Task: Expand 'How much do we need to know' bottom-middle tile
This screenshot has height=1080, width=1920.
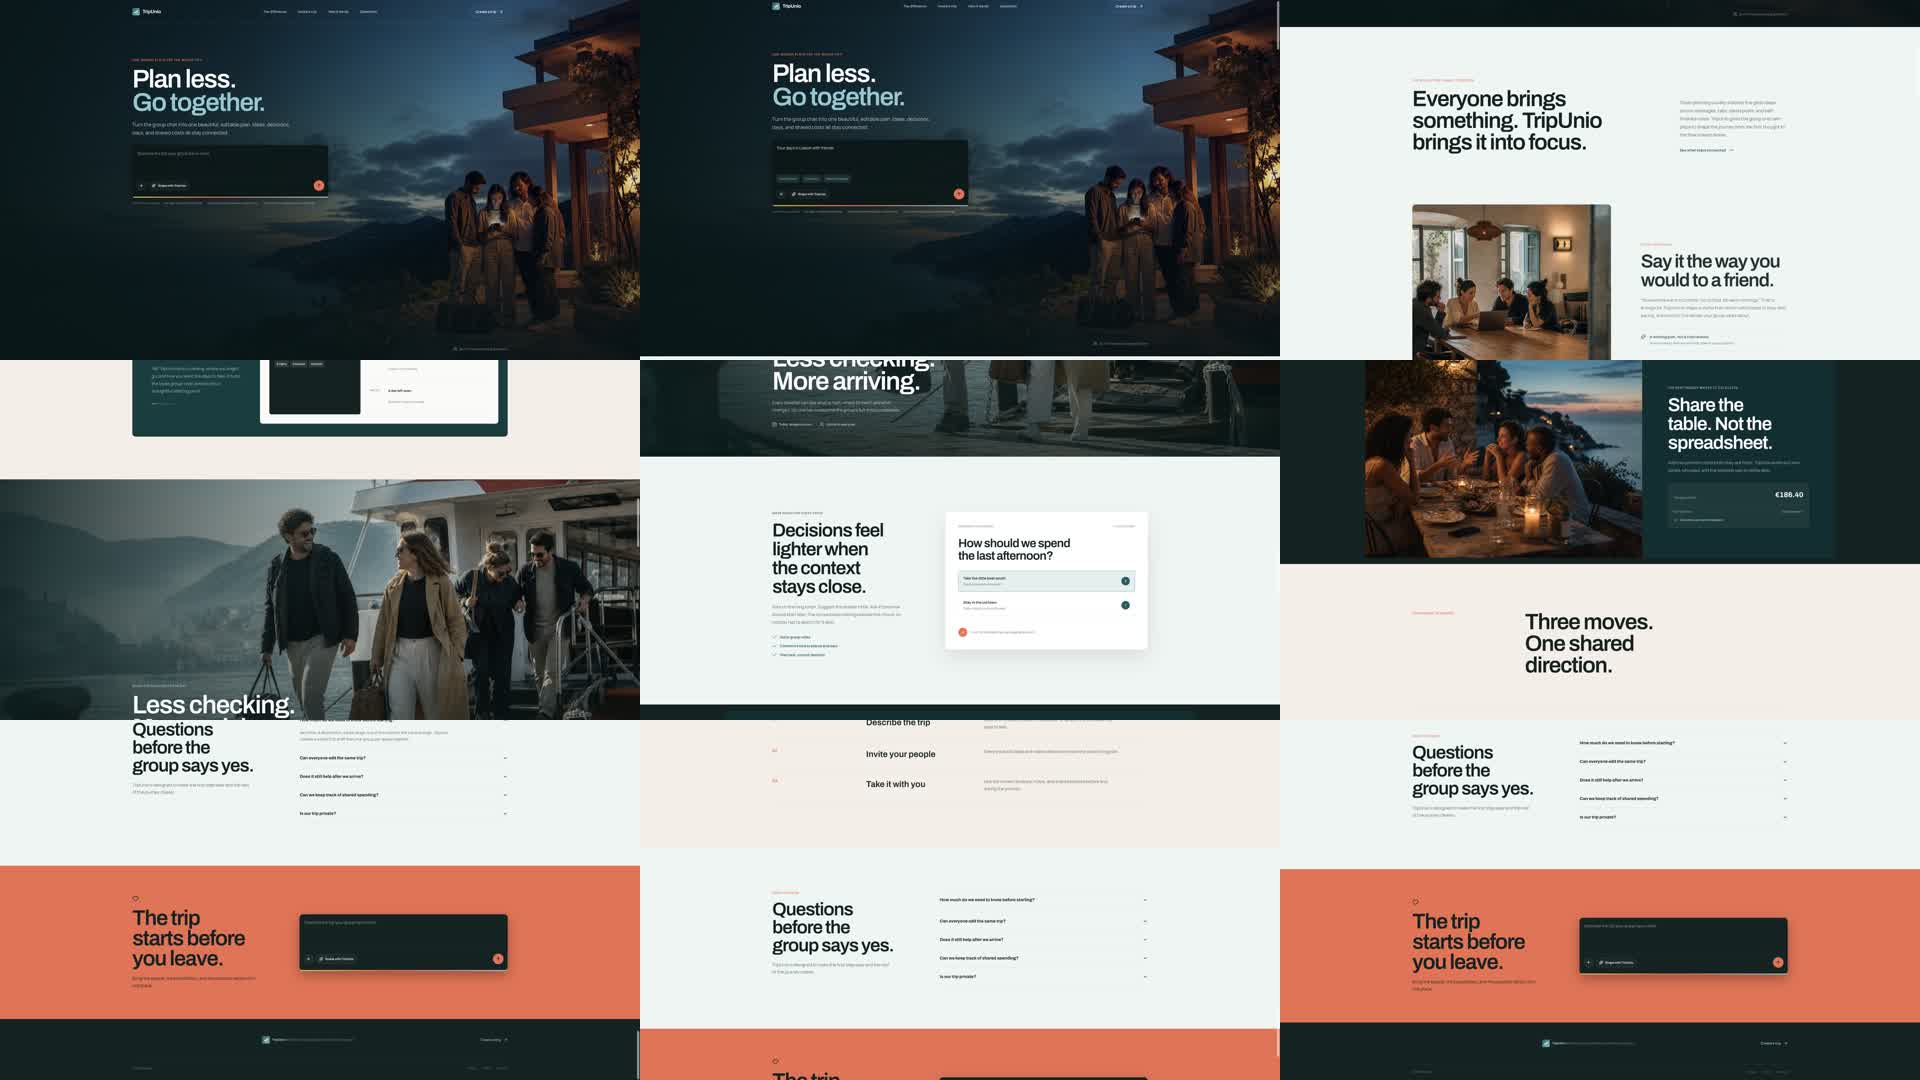Action: click(1043, 900)
